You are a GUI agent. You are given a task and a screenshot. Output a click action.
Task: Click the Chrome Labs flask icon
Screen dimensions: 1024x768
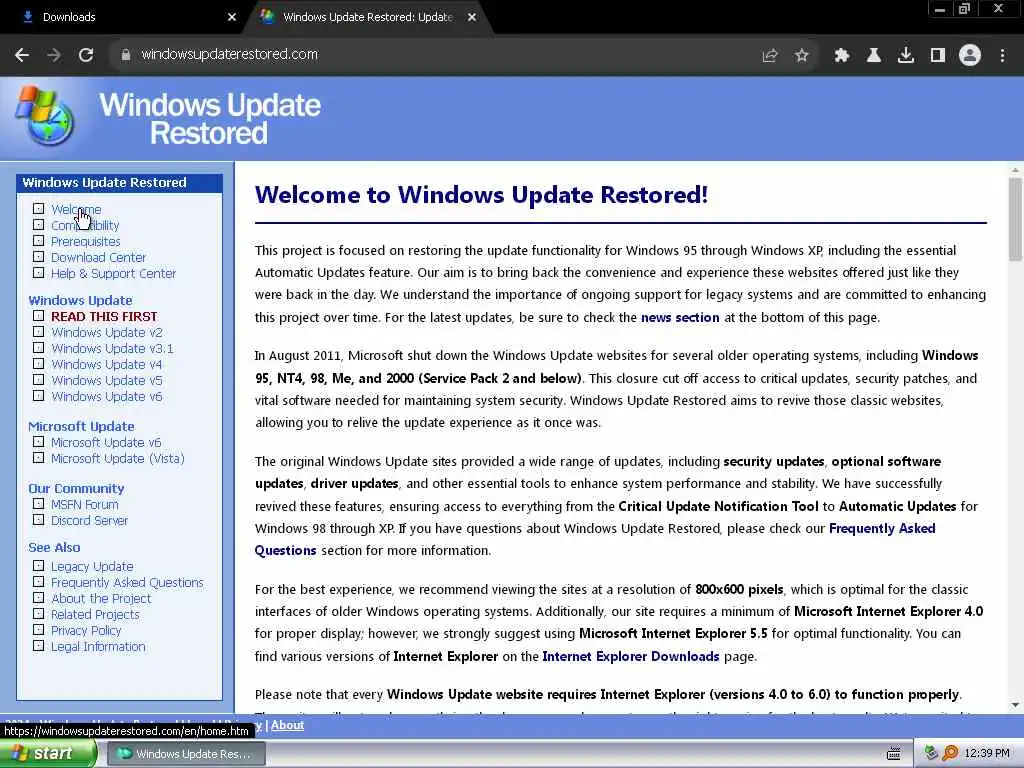[874, 56]
